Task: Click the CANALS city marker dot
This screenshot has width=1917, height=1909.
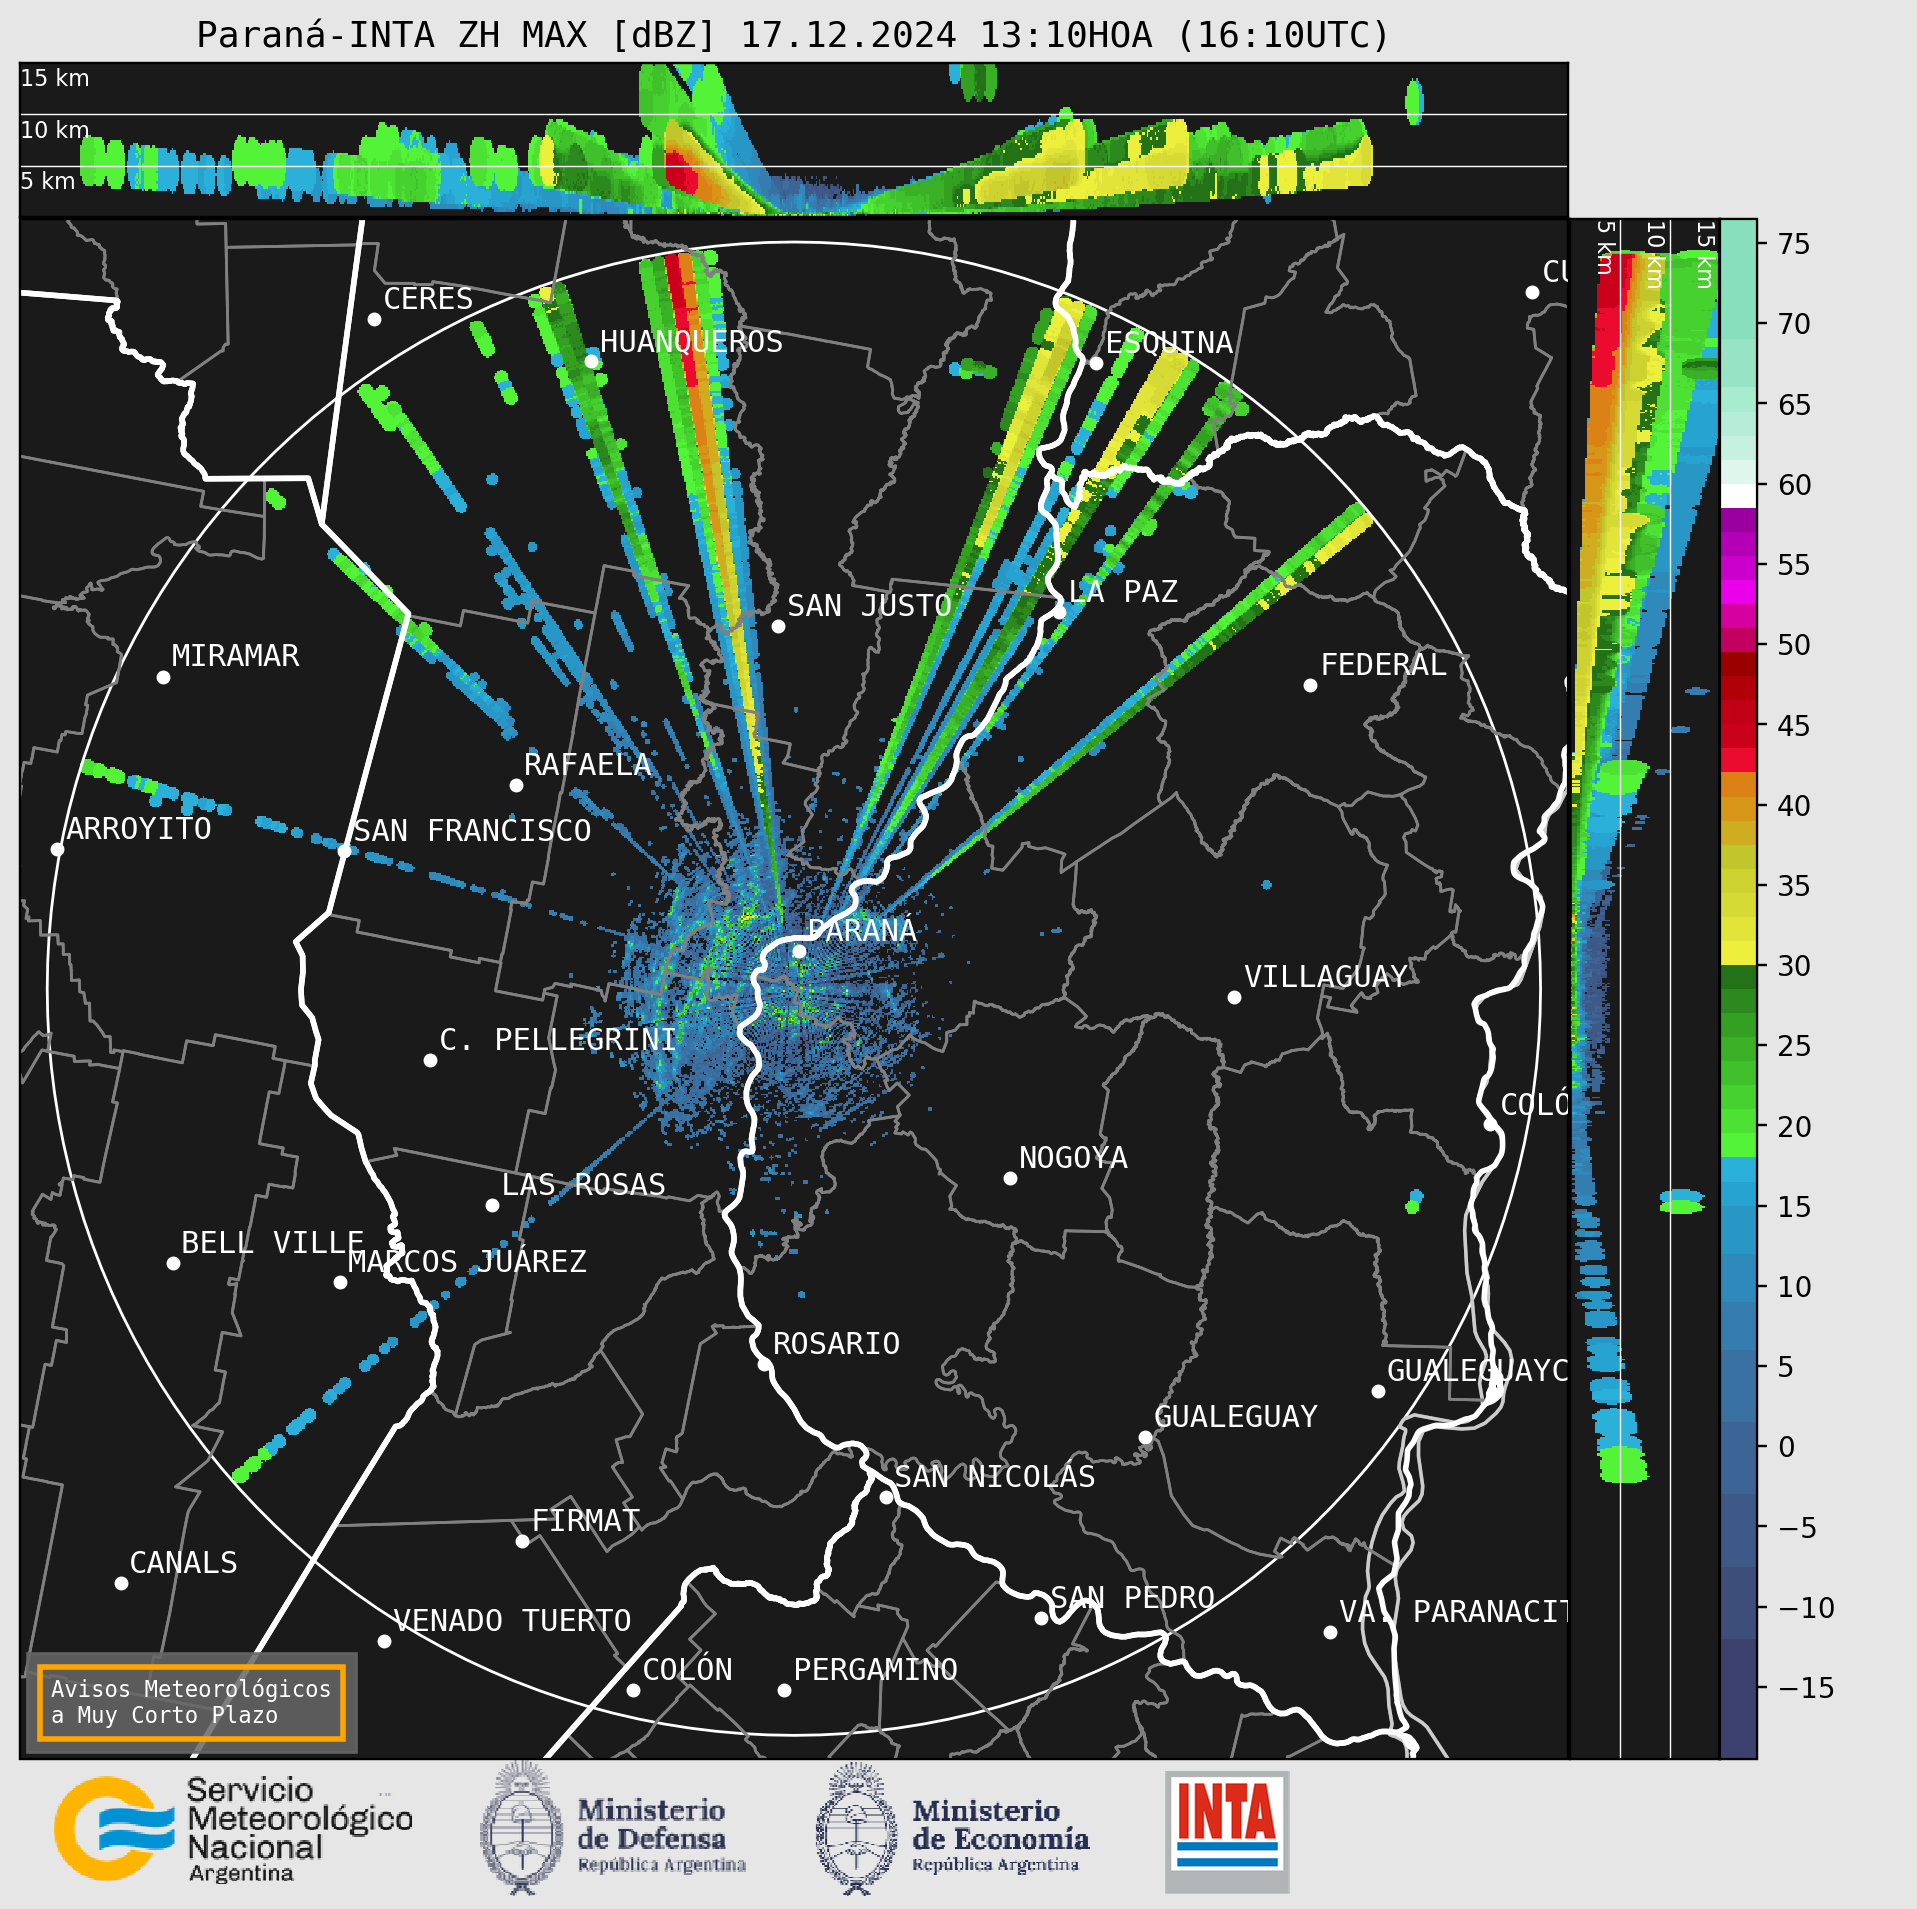Action: click(121, 1583)
